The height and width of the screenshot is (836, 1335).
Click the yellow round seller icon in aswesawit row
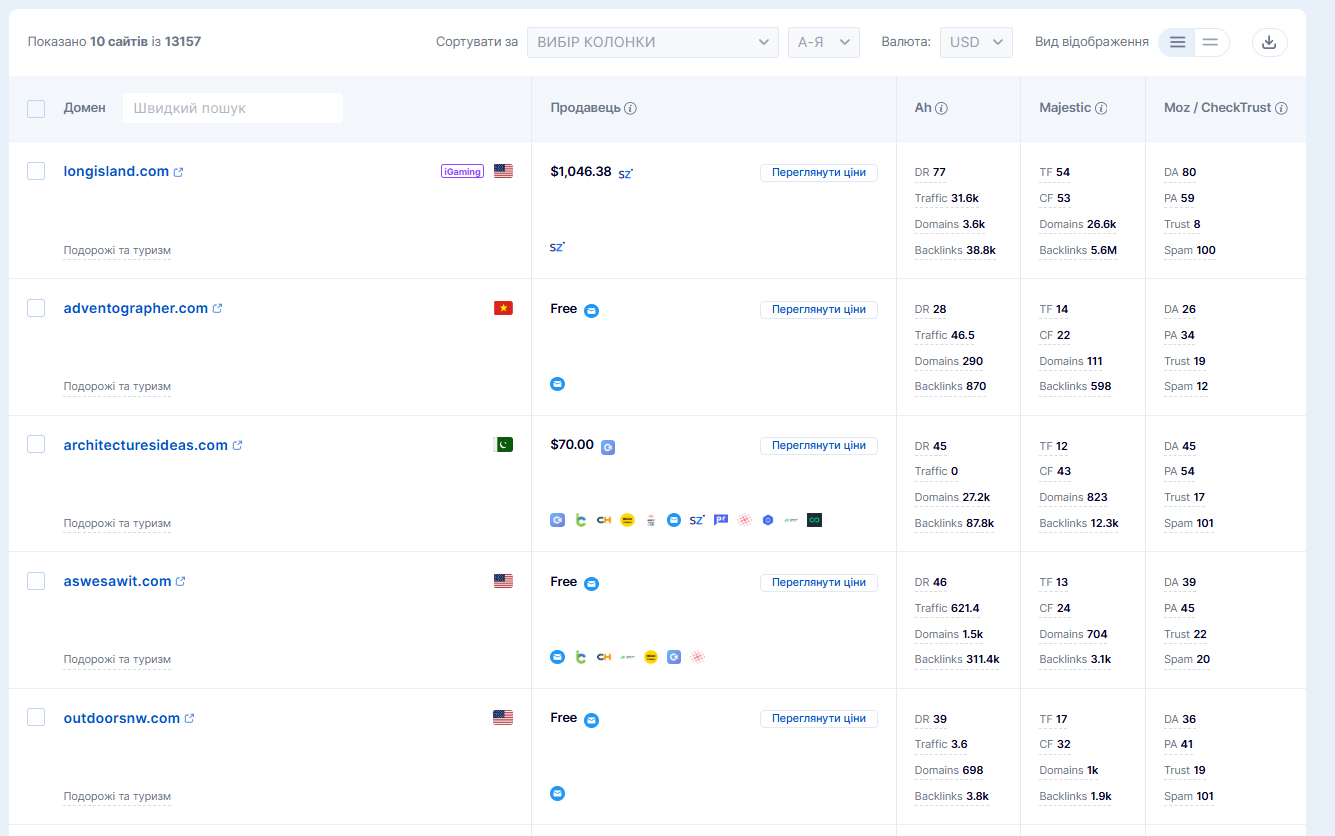[651, 657]
